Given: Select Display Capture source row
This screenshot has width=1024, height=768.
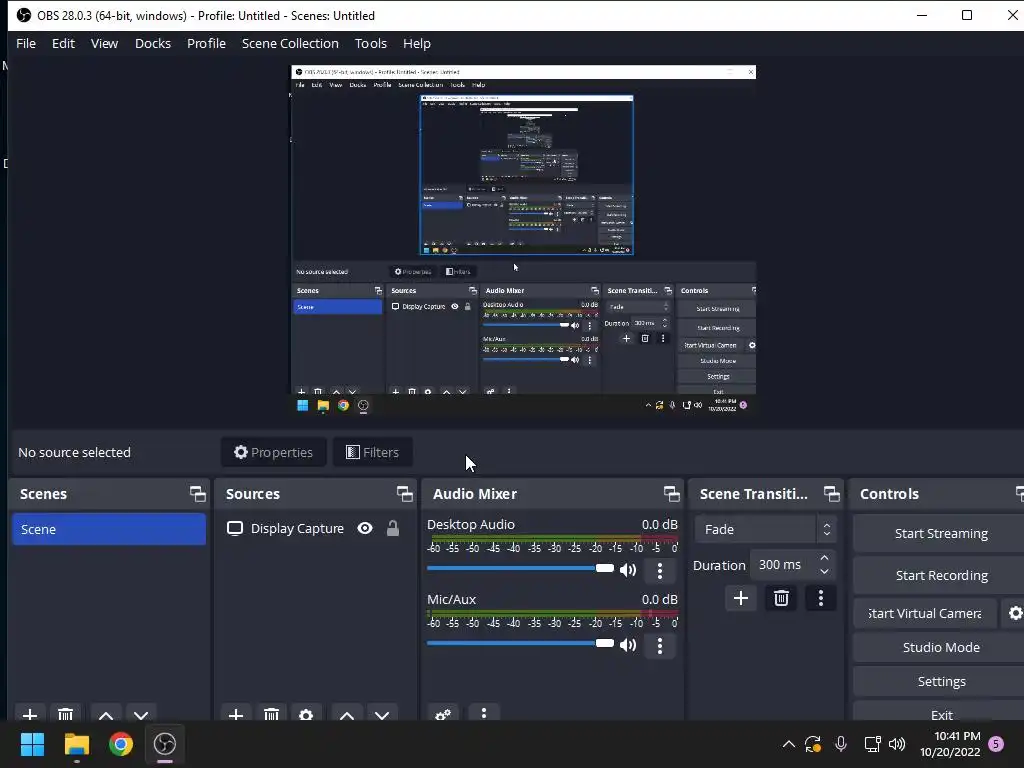Looking at the screenshot, I should click(316, 528).
